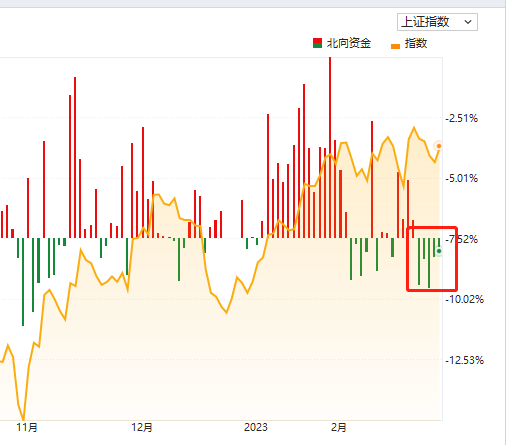Select the green endpoint dot on latest bar

439,251
